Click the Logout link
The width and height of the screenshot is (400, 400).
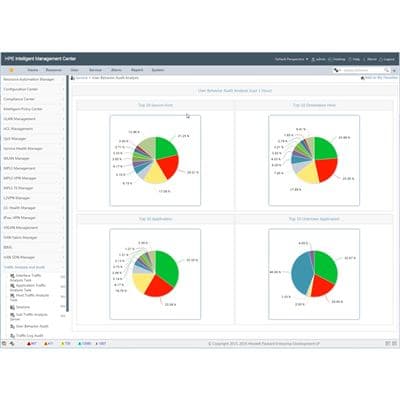pyautogui.click(x=387, y=59)
